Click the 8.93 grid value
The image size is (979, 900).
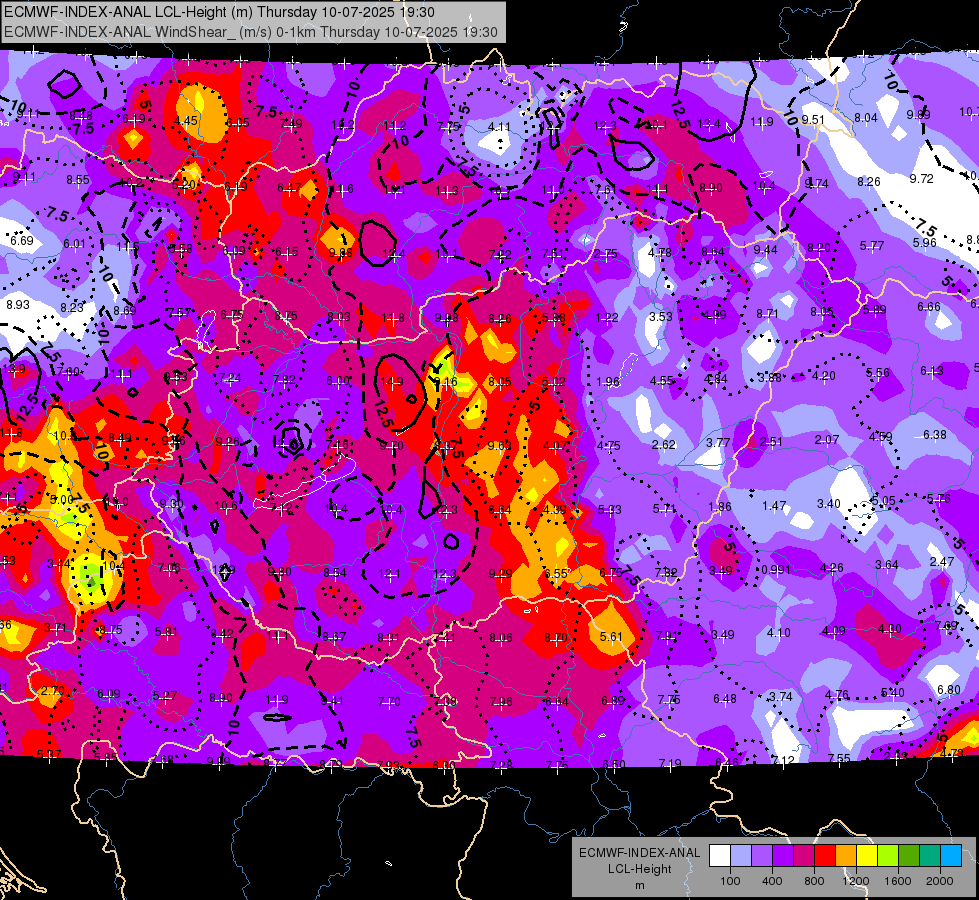point(18,305)
